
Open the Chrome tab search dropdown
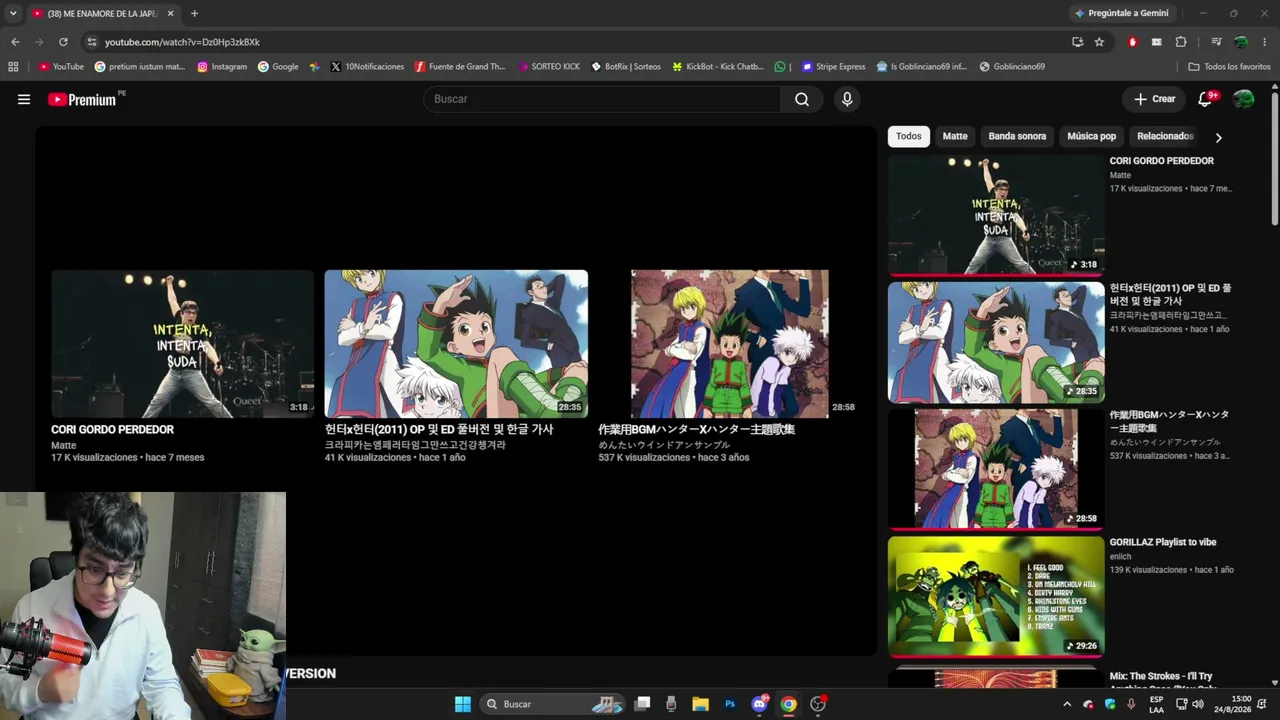click(13, 13)
